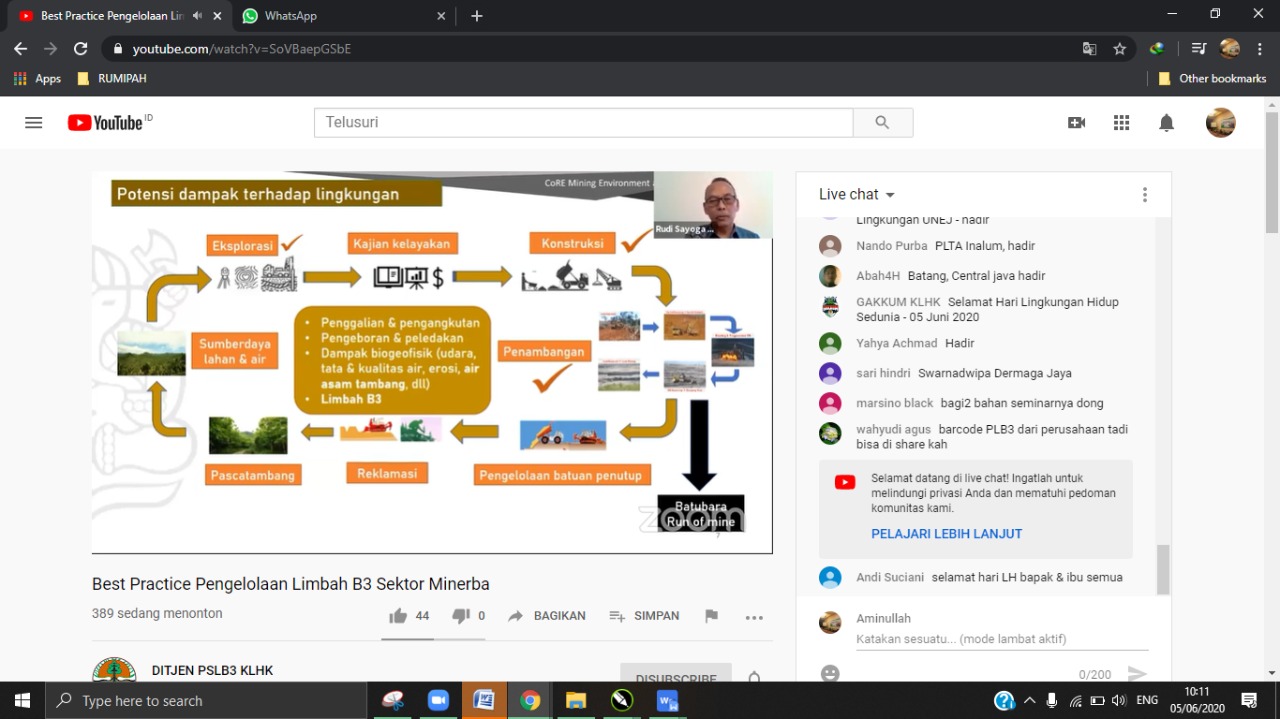This screenshot has height=719, width=1280.
Task: Open live chat options three-dot menu
Action: click(1144, 195)
